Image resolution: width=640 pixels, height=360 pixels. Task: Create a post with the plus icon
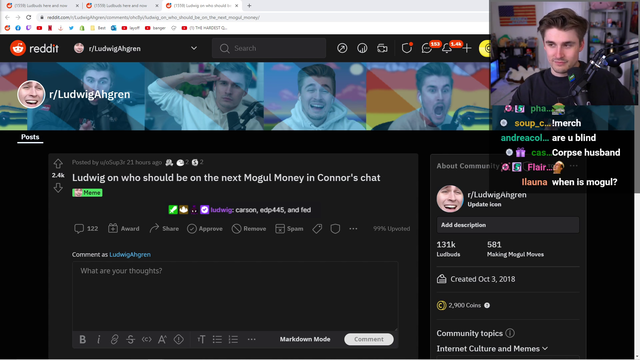[x=467, y=48]
